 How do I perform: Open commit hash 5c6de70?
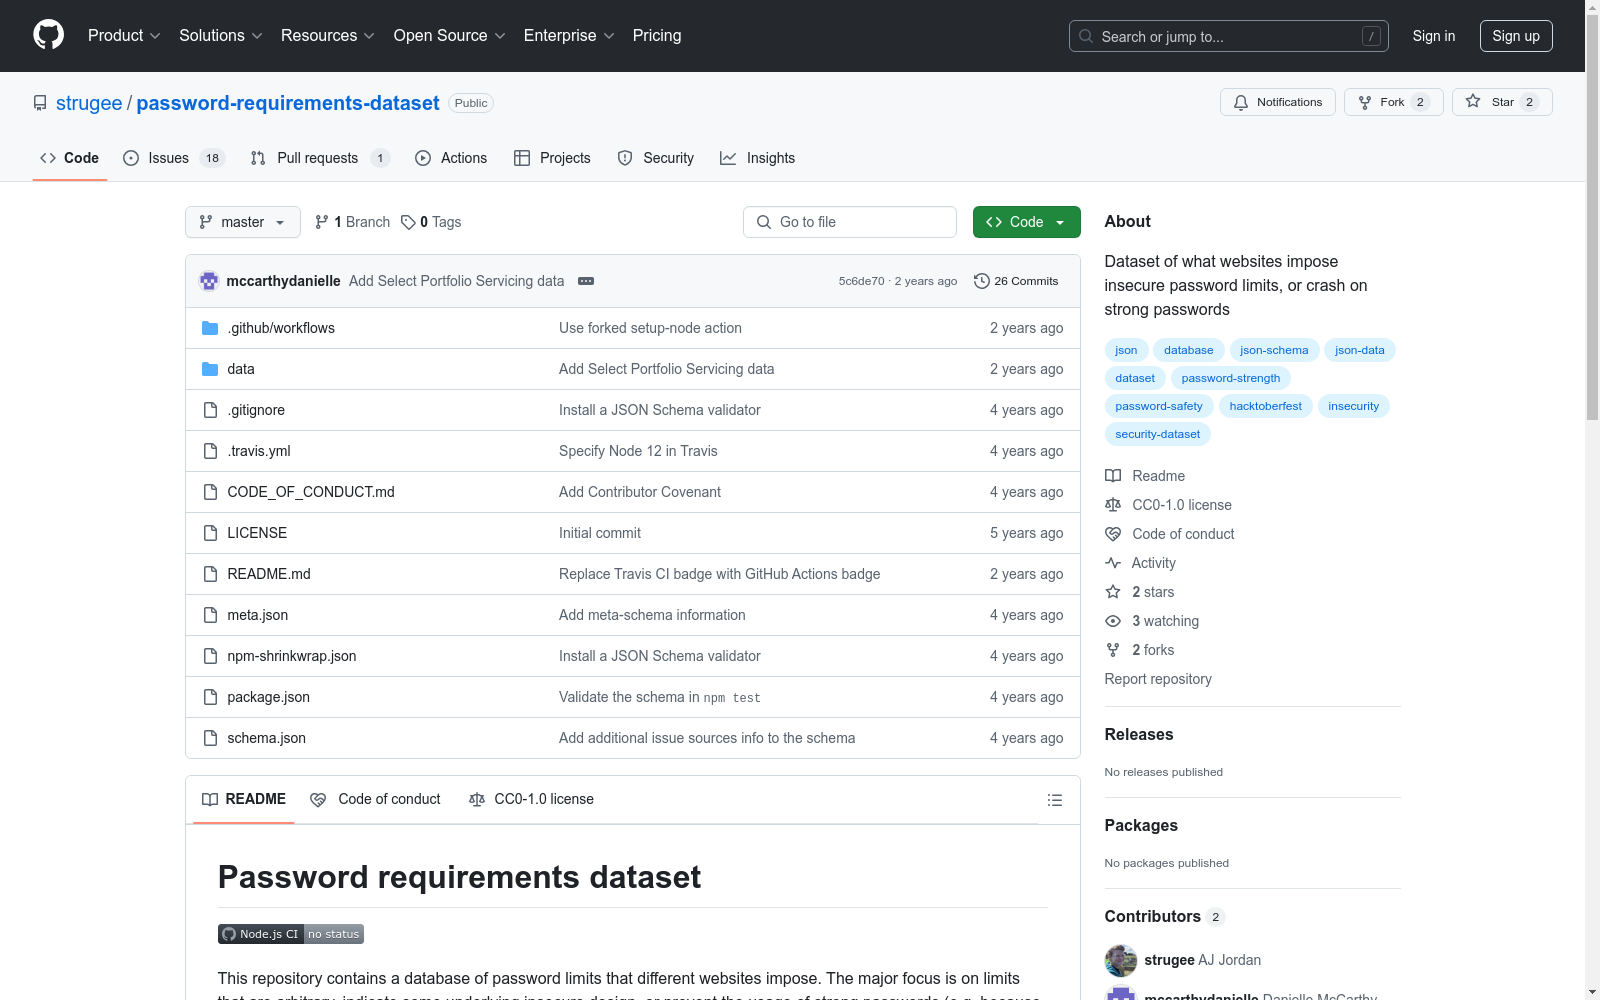pos(861,281)
